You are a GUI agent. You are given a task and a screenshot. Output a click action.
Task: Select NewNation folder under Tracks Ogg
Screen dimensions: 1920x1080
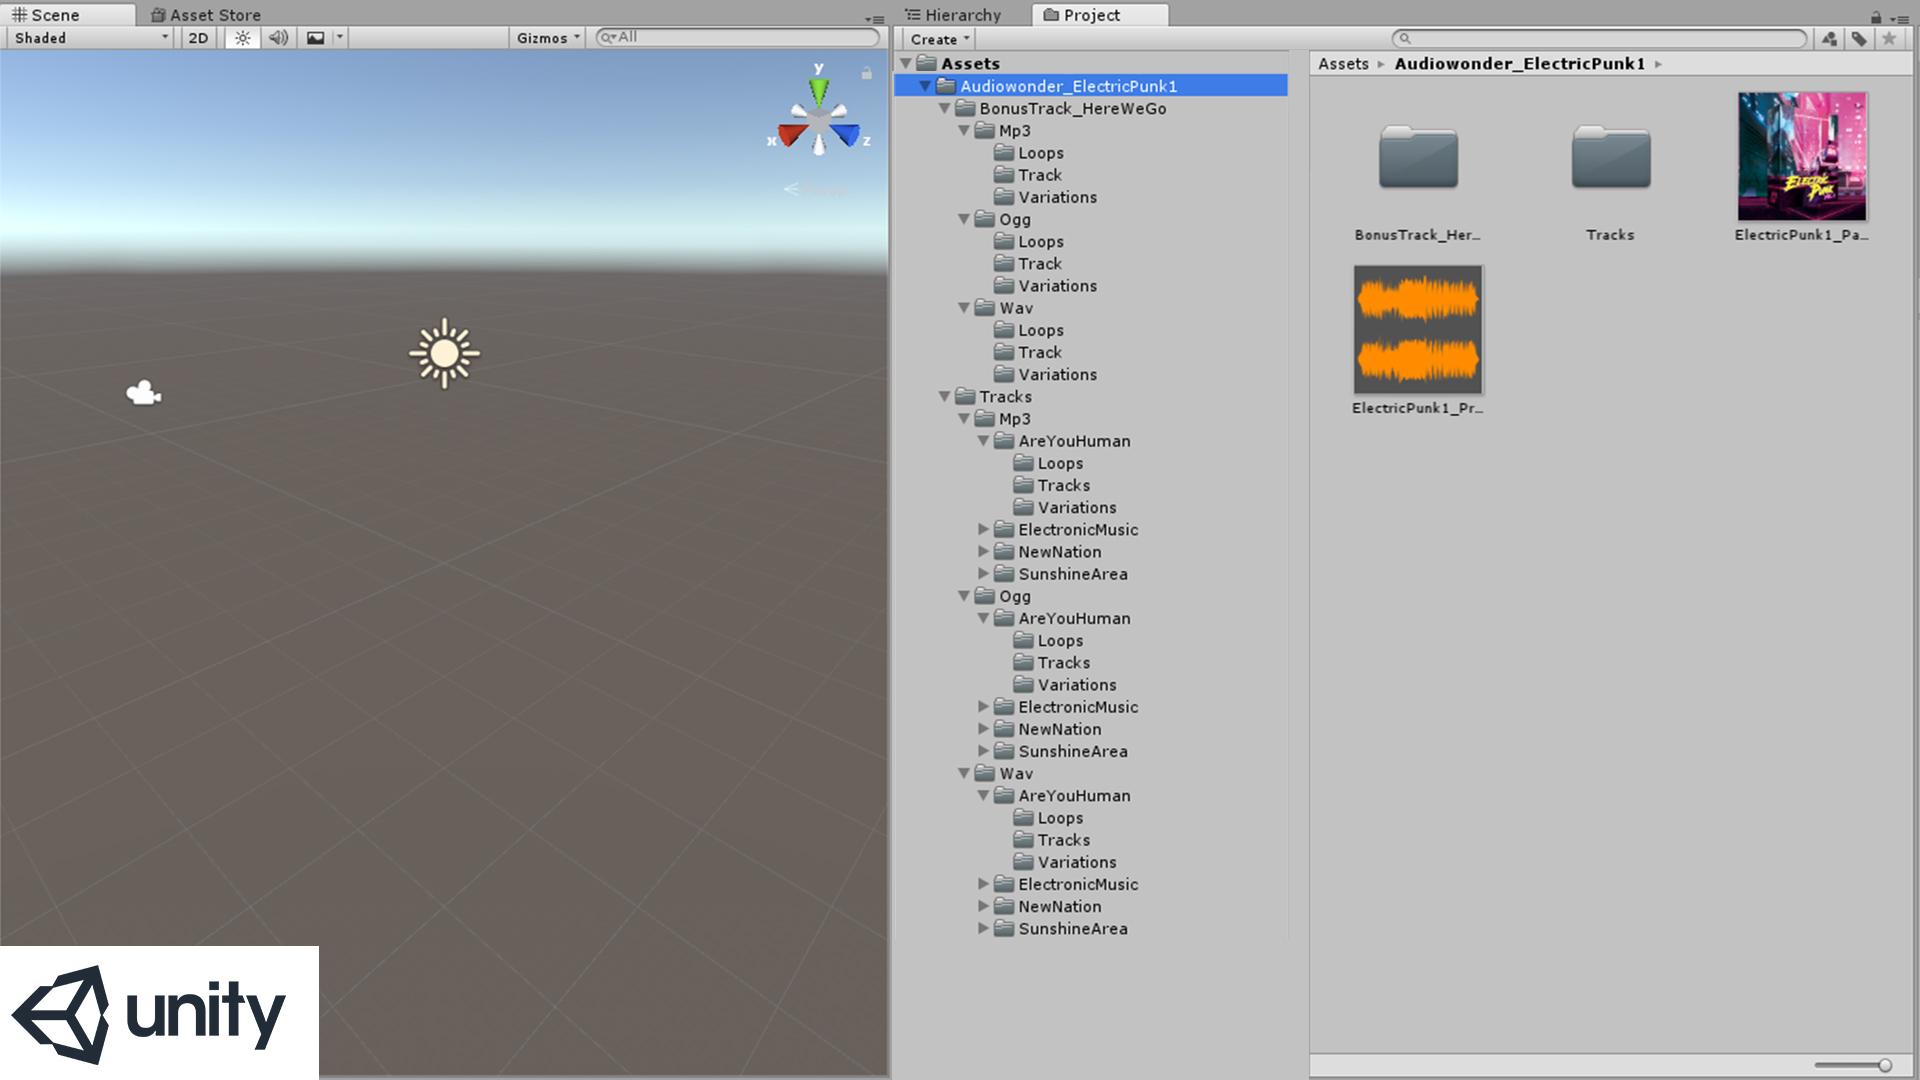(1059, 729)
